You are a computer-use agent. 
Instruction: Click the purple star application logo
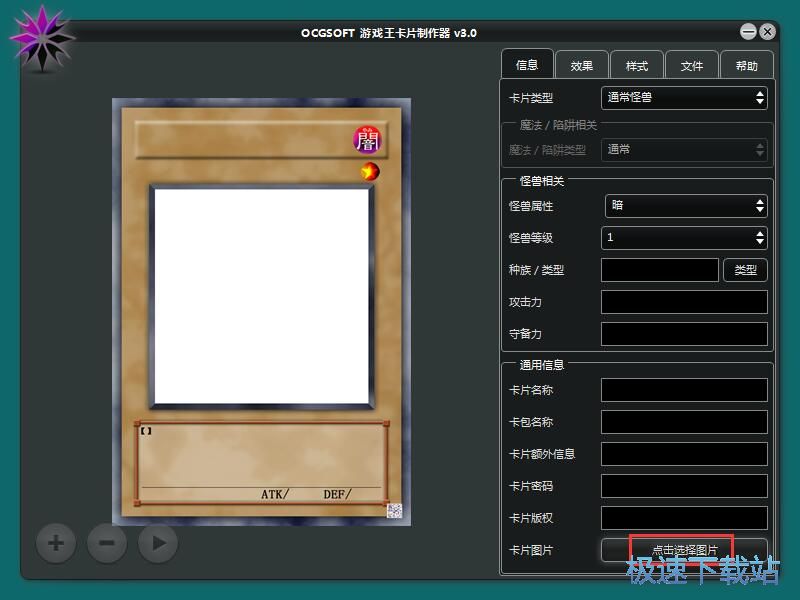[42, 38]
